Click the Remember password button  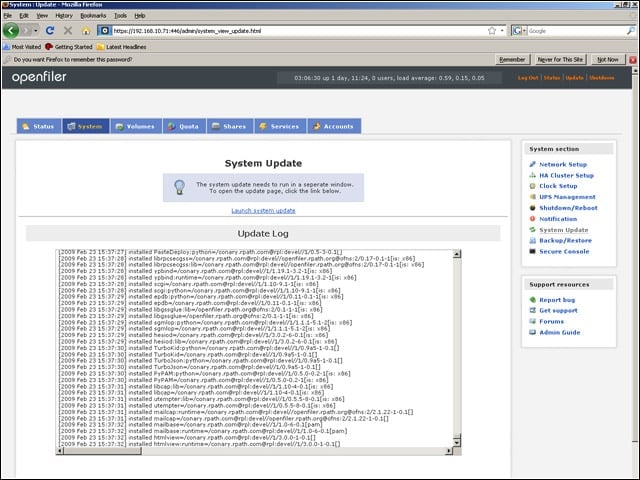[x=512, y=60]
